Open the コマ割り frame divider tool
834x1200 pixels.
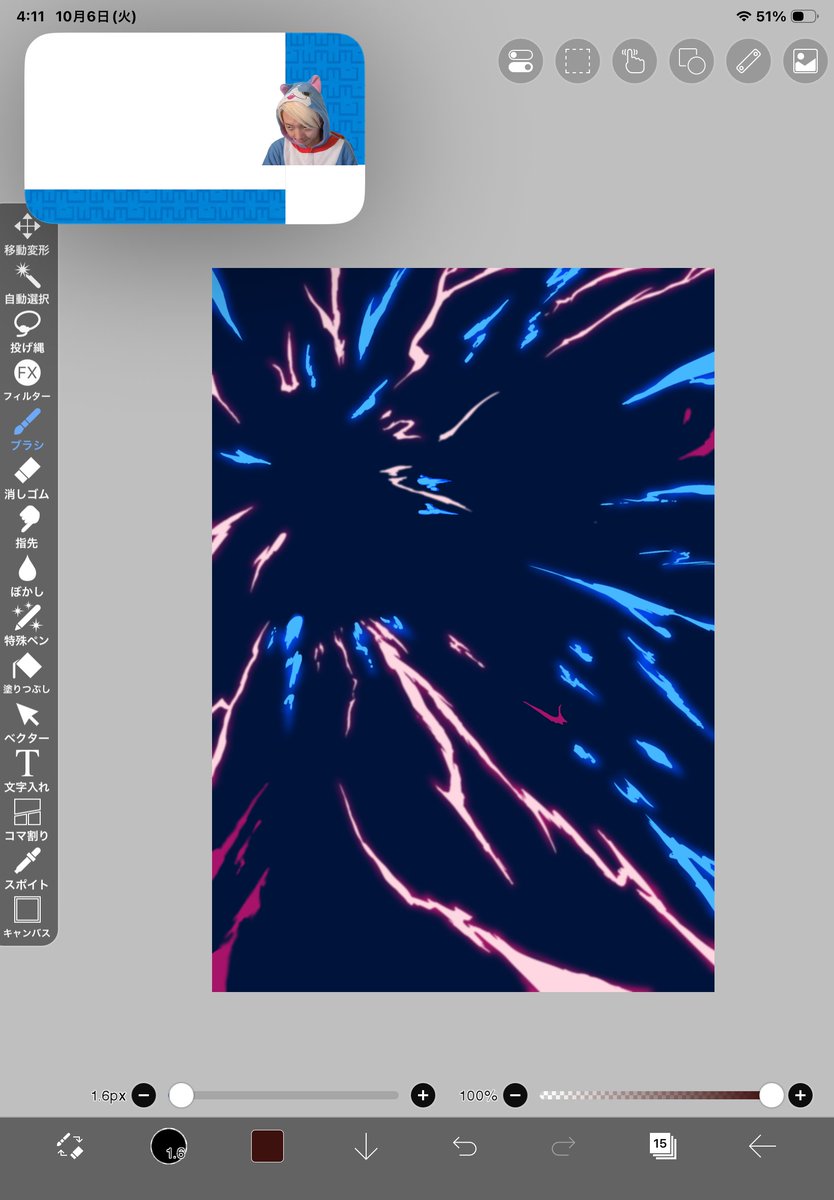(x=27, y=820)
